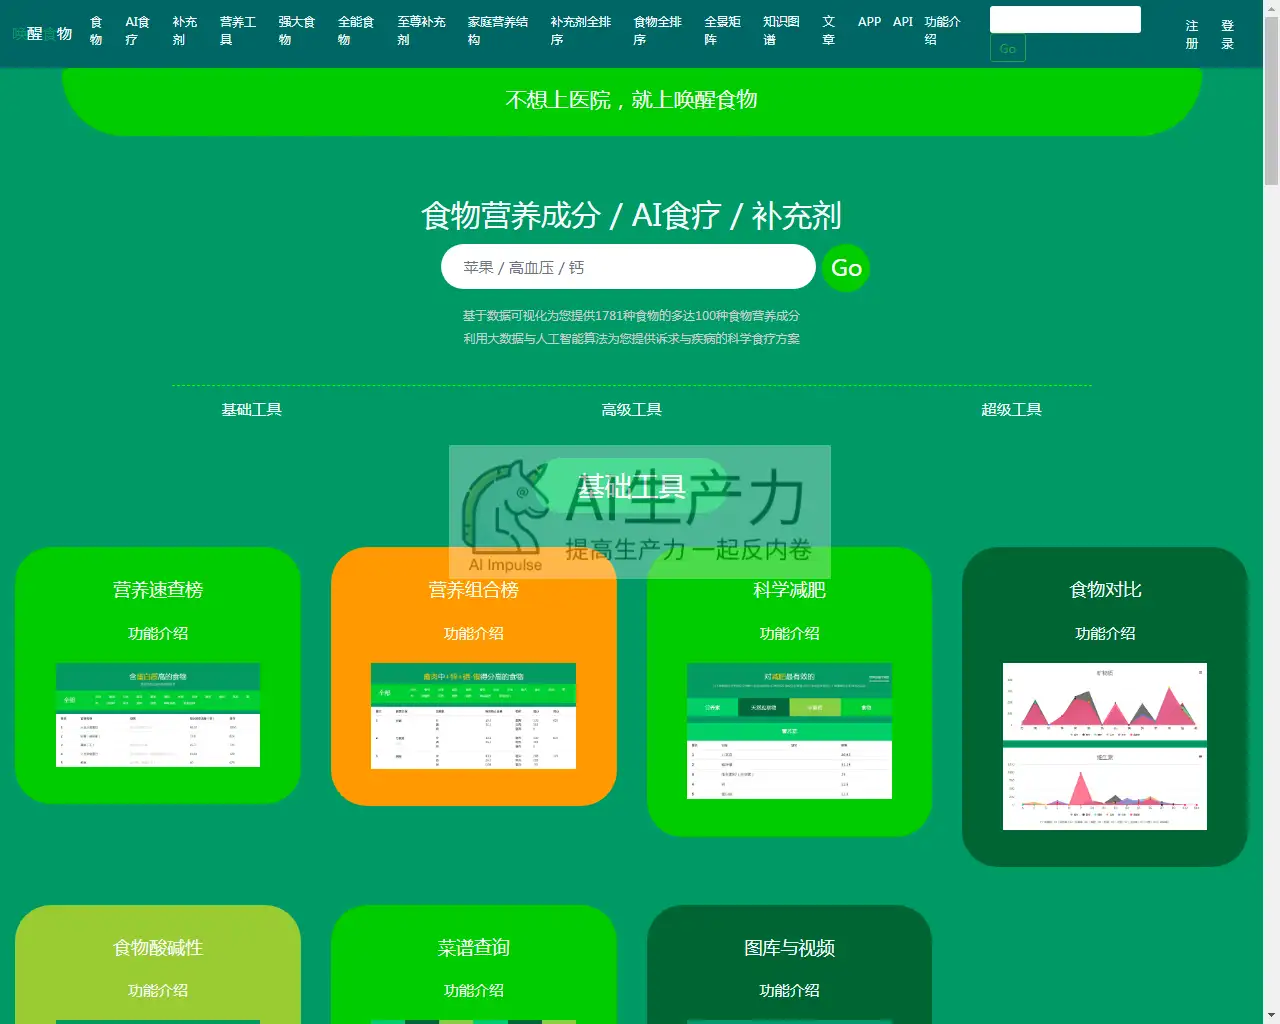Screen dimensions: 1280x1024
Task: Click the 登录 login link
Action: coord(1227,35)
